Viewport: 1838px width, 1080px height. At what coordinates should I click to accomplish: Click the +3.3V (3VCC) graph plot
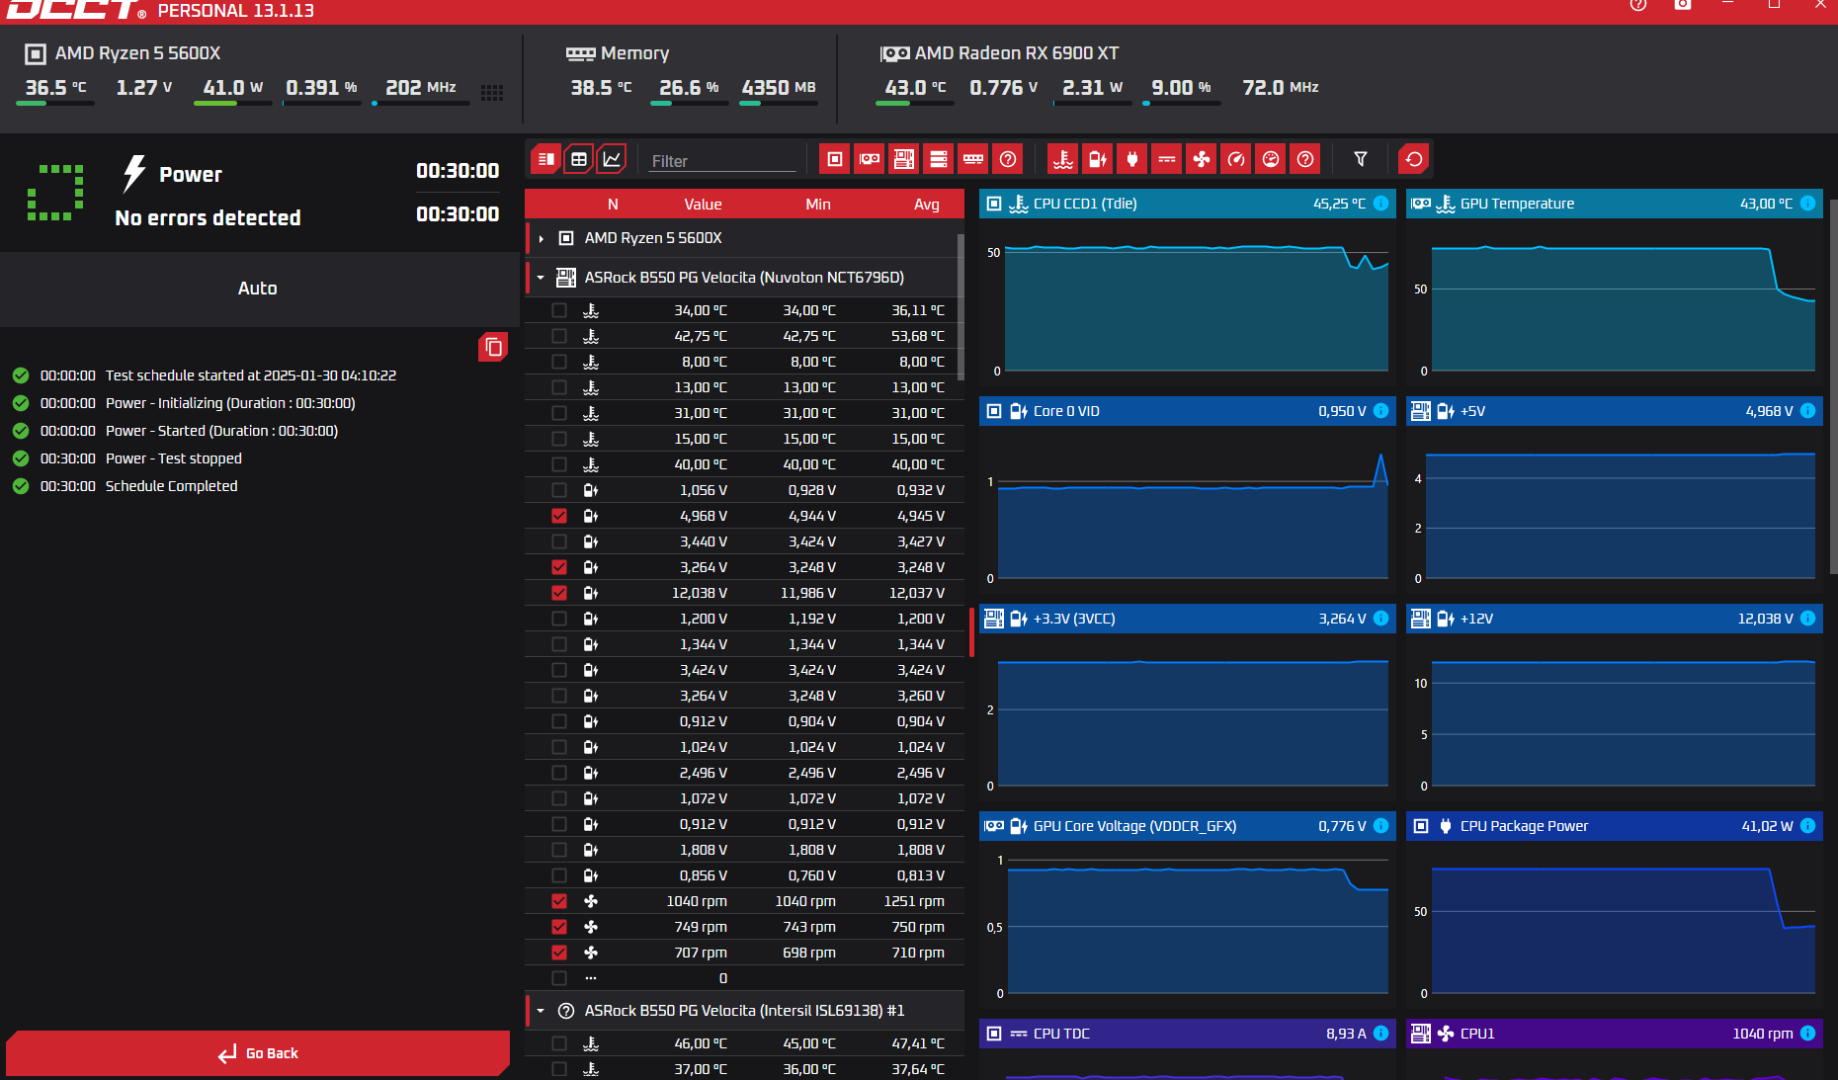pyautogui.click(x=1191, y=716)
